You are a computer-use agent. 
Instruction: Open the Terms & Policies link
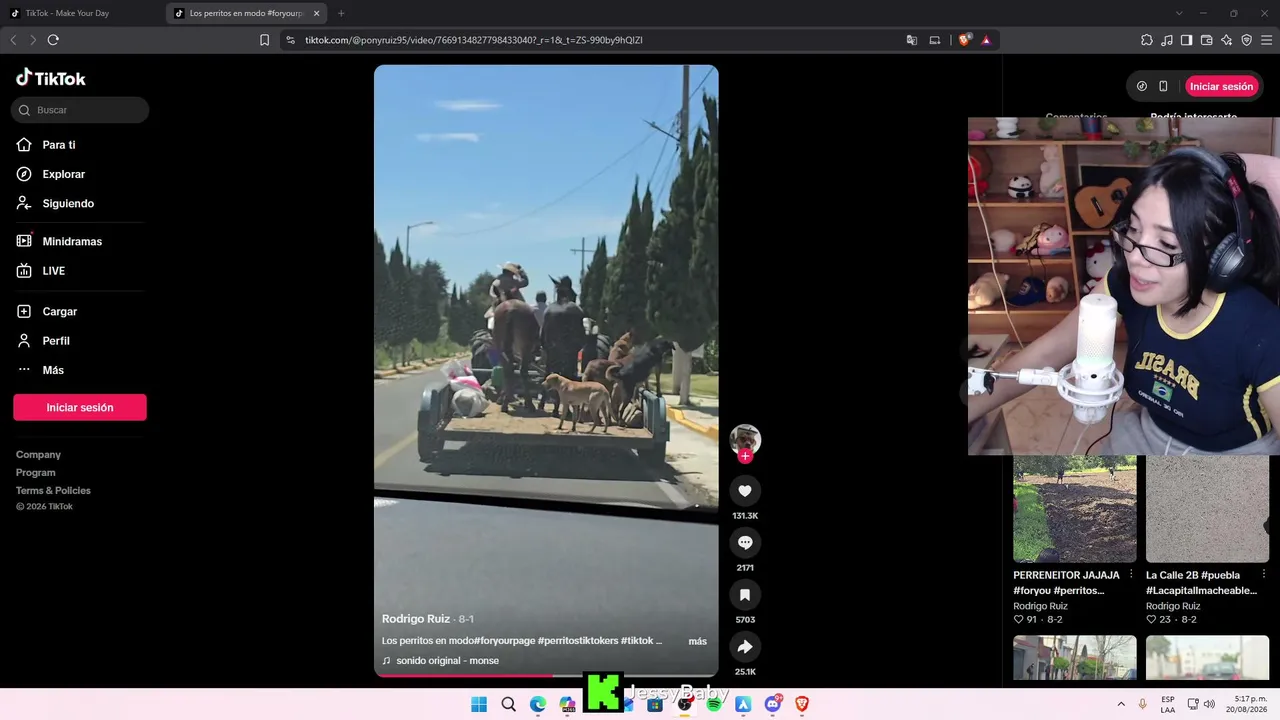coord(53,491)
